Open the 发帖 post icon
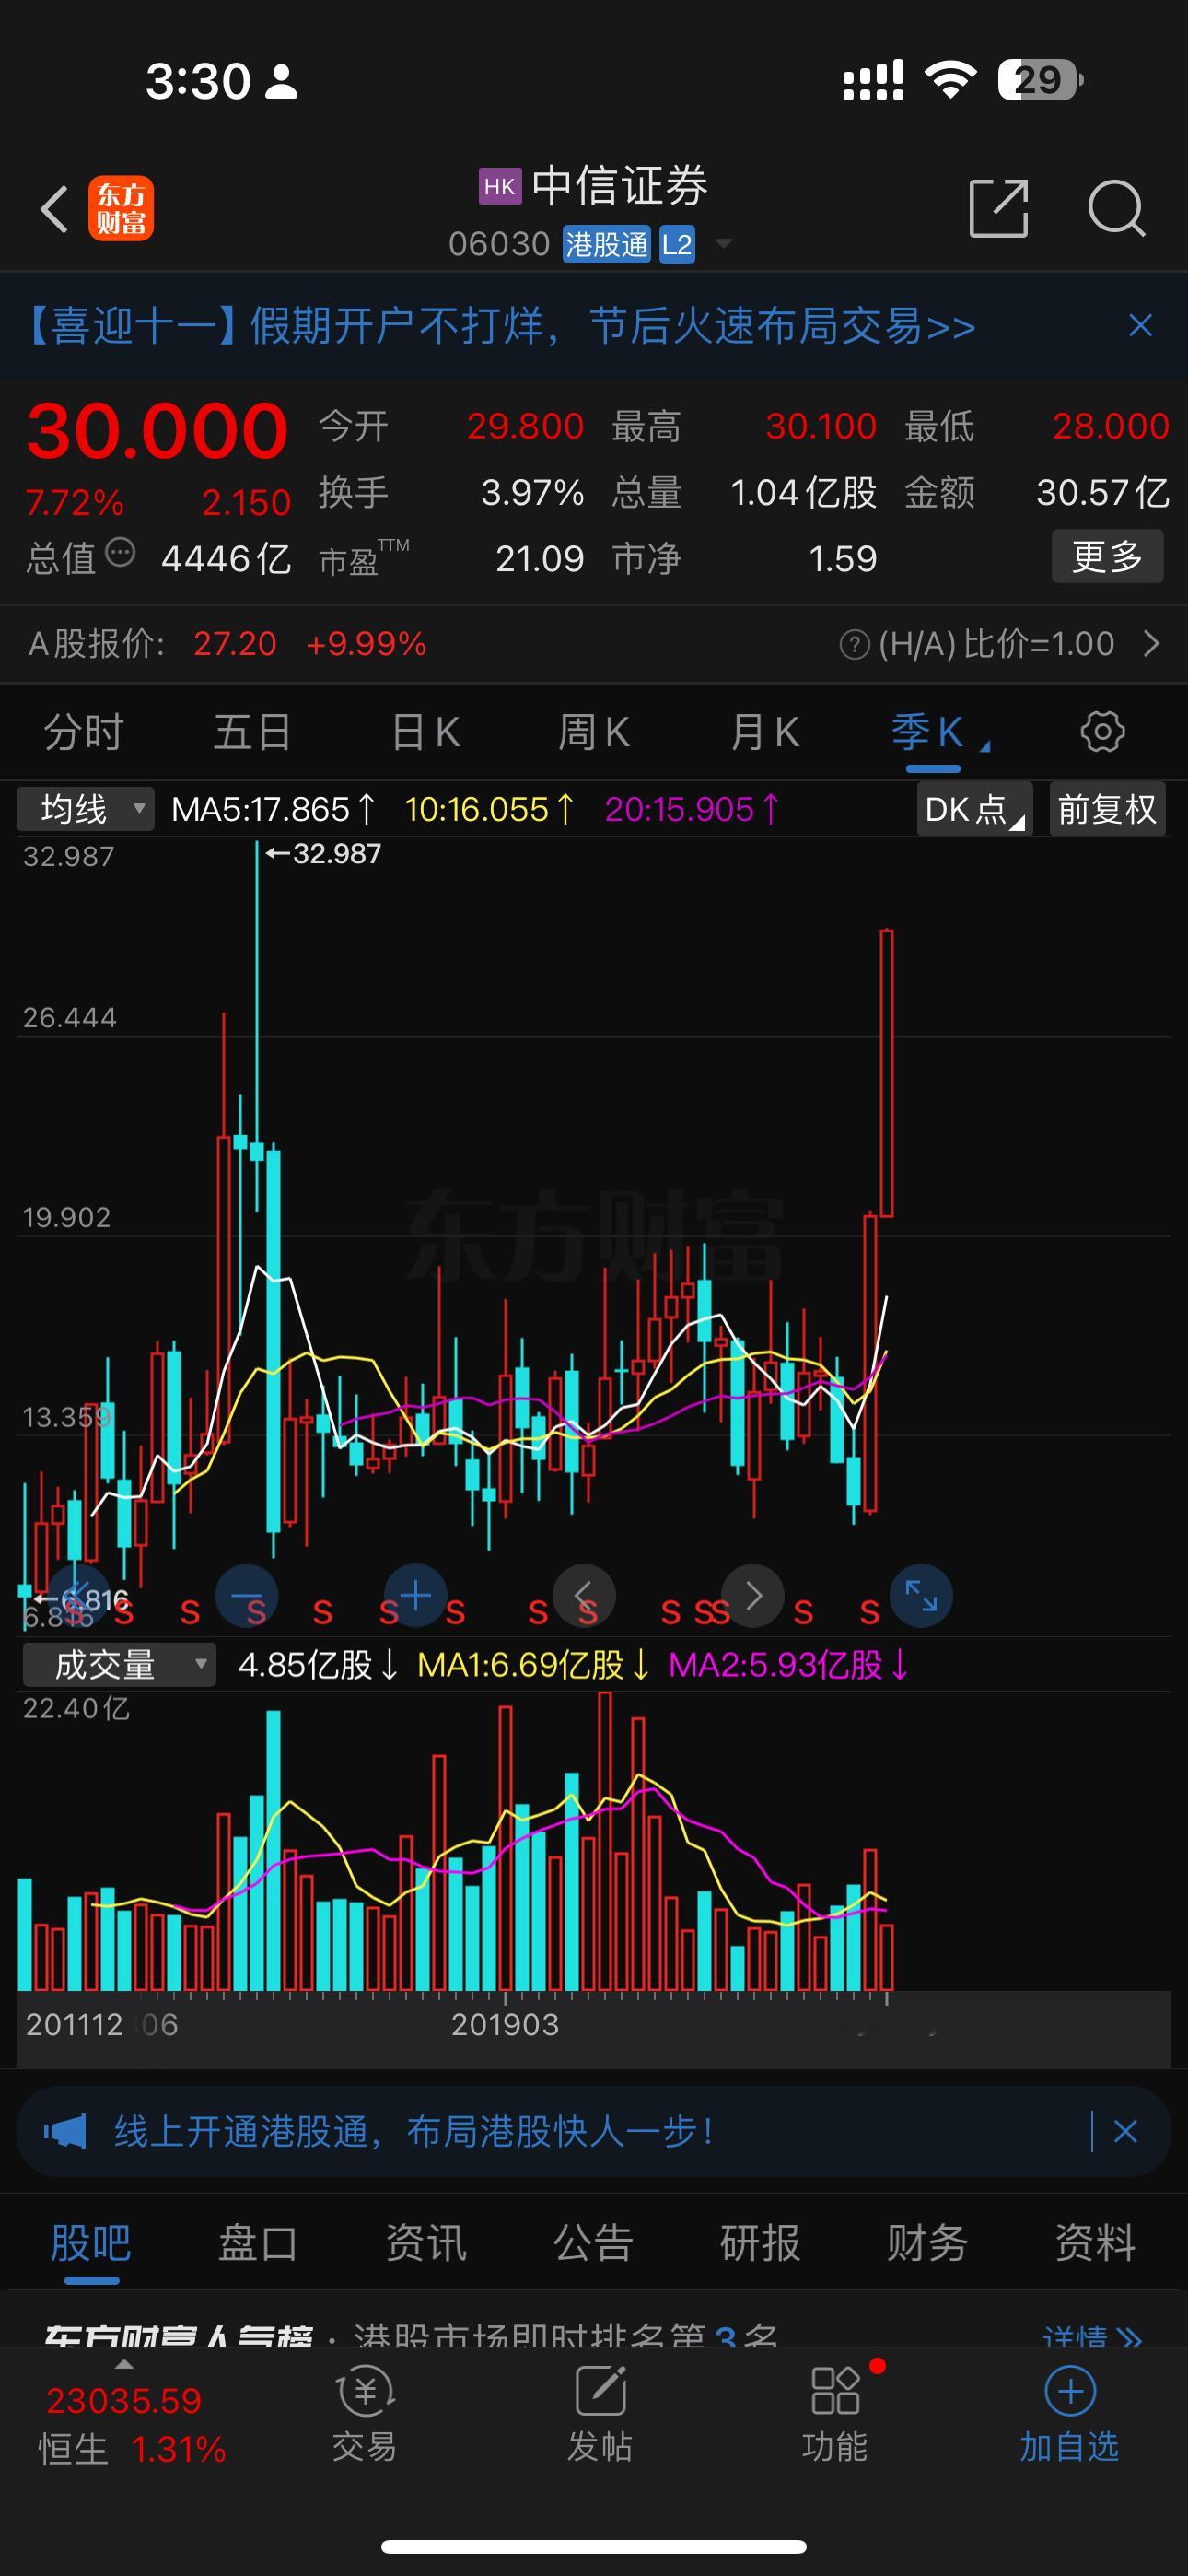This screenshot has width=1188, height=2576. point(600,2415)
